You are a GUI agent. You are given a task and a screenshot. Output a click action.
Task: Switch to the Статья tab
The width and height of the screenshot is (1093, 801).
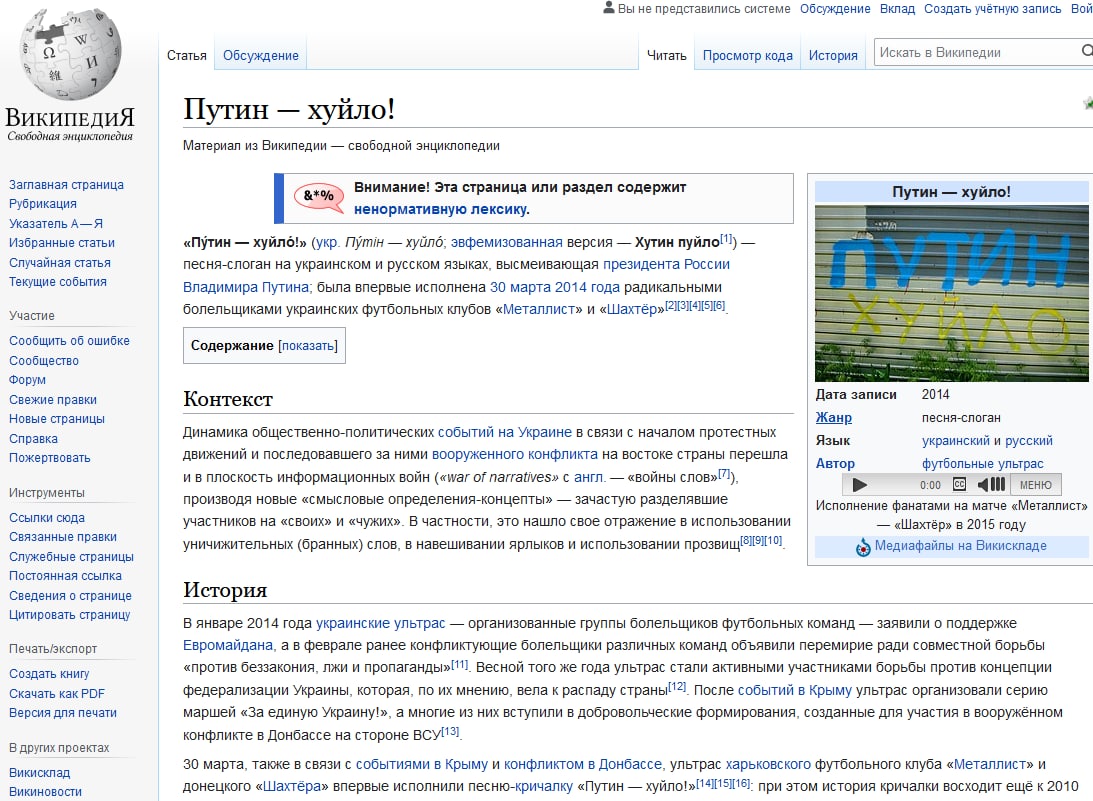(187, 56)
